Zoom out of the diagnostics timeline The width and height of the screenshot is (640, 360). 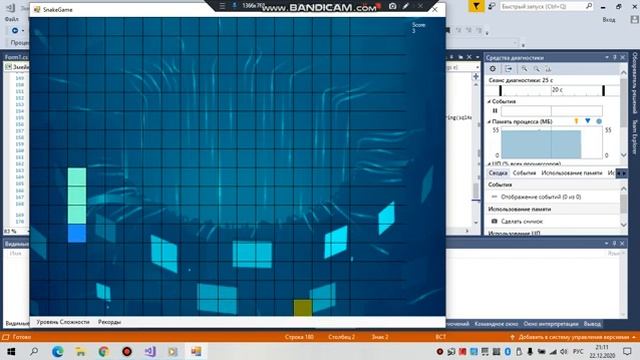[x=536, y=69]
